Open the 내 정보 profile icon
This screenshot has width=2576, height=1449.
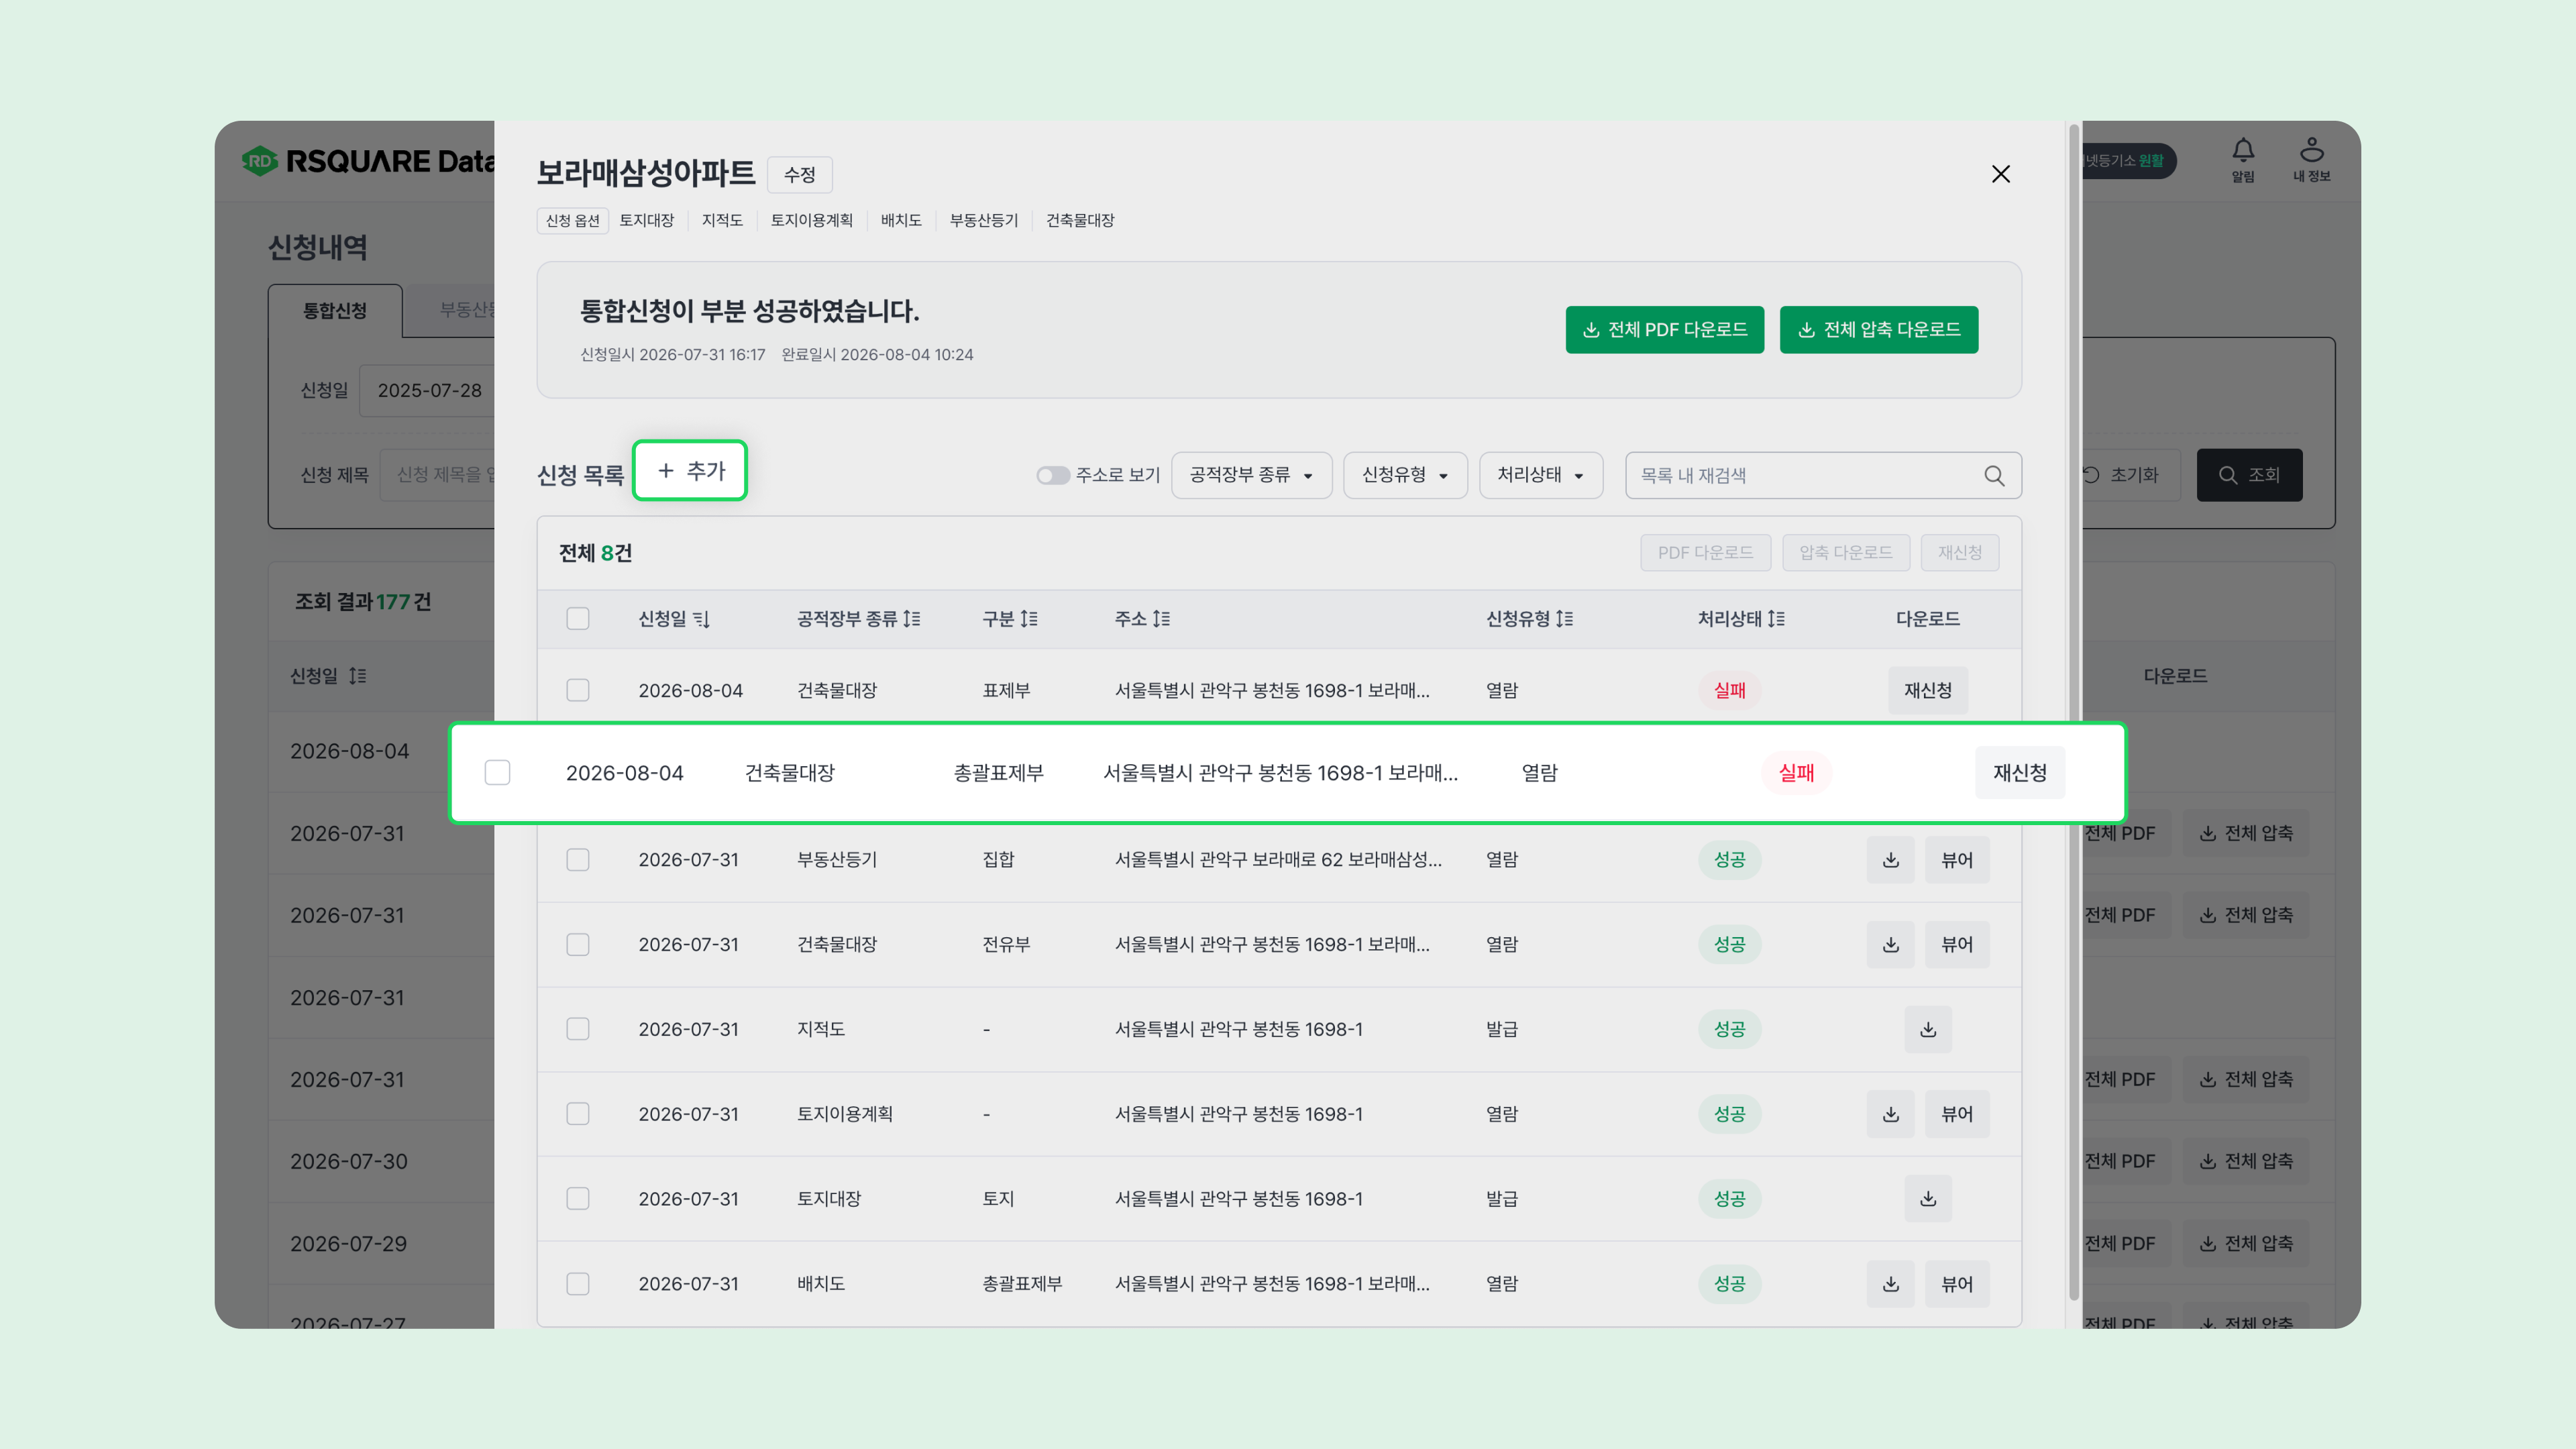coord(2311,151)
